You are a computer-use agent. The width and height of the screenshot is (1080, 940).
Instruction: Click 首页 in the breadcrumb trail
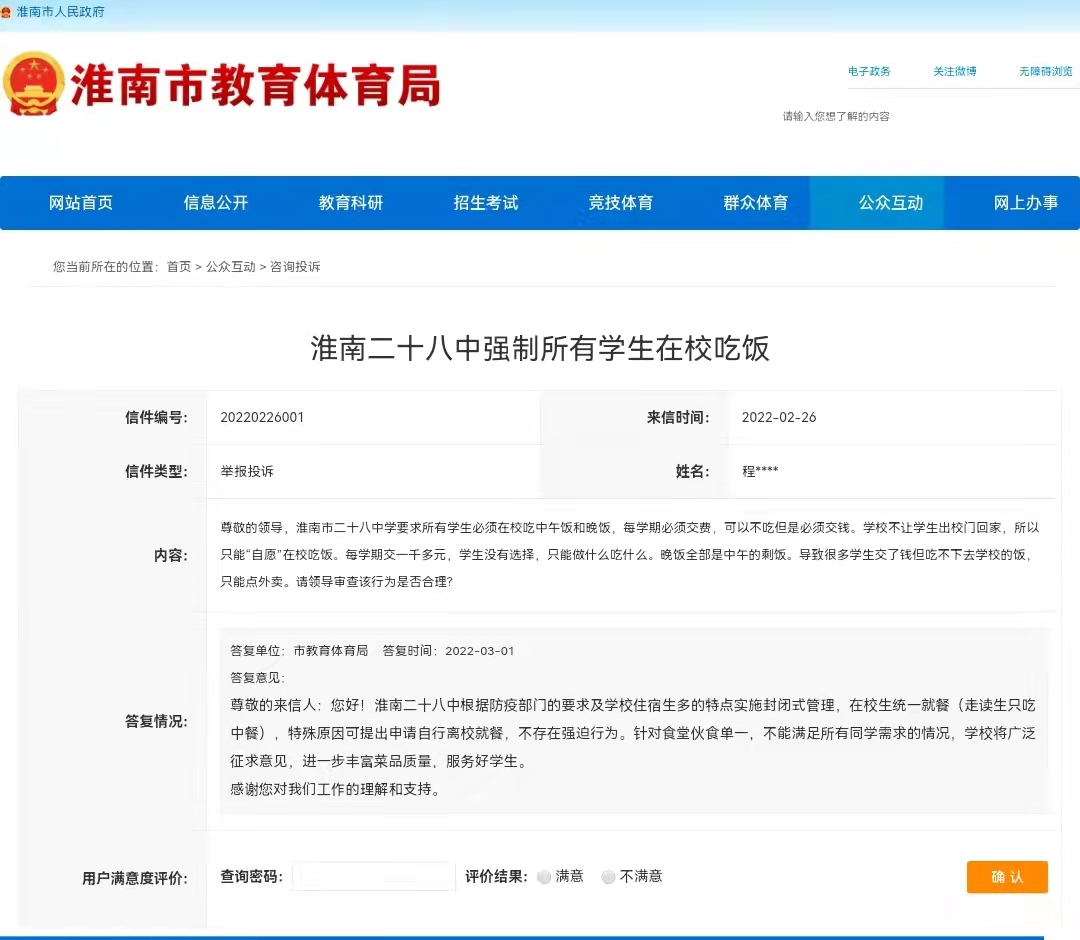tap(179, 267)
